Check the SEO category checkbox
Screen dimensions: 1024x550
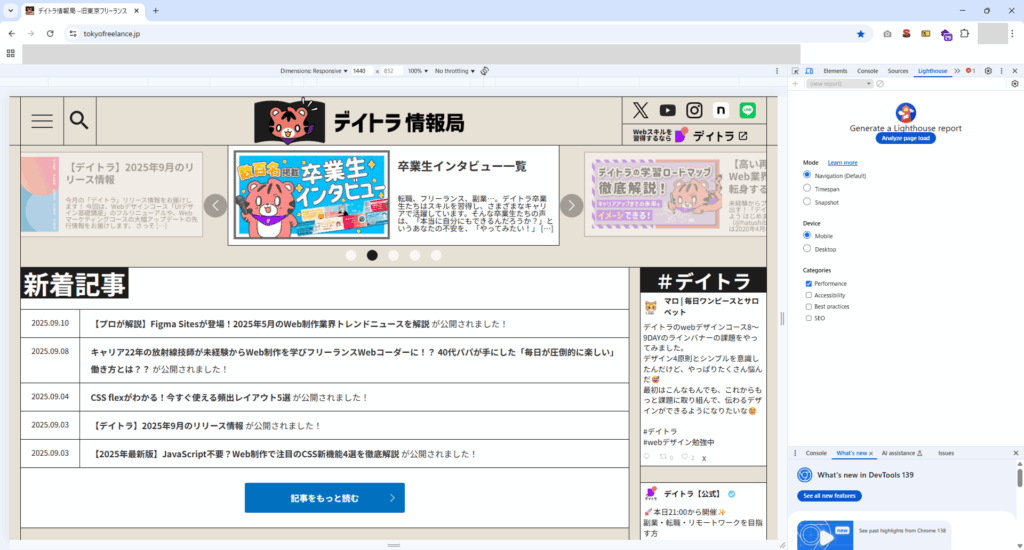coord(808,318)
